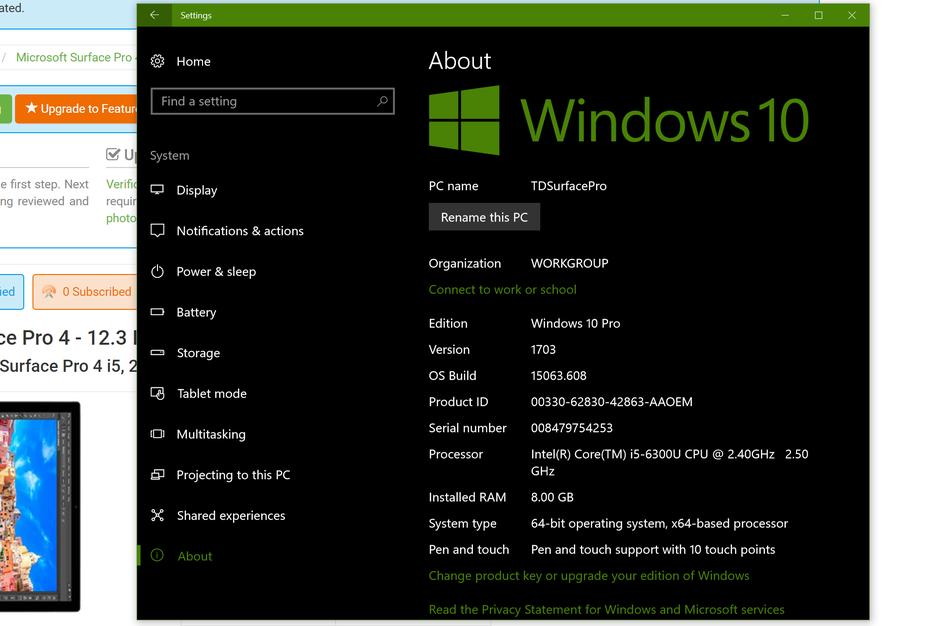This screenshot has width=940, height=626.
Task: Open the Home settings page
Action: pyautogui.click(x=193, y=61)
